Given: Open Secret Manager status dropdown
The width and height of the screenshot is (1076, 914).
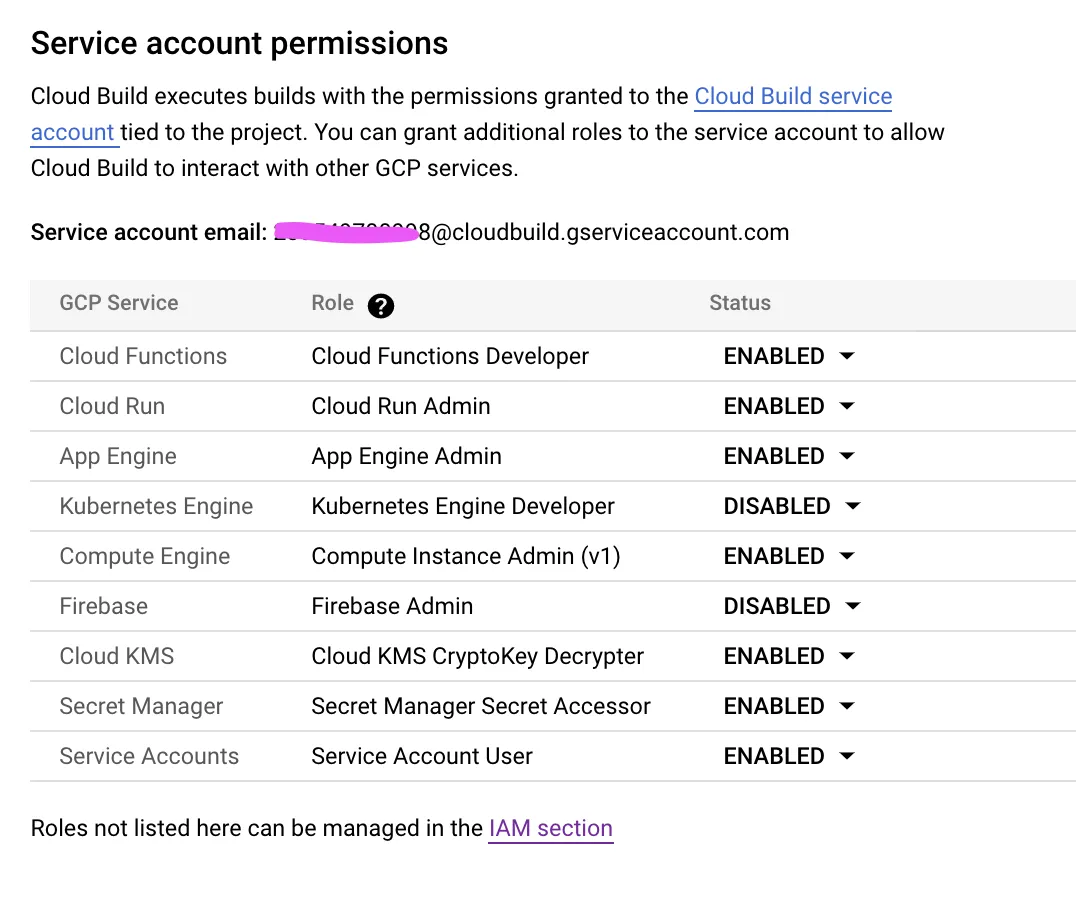Looking at the screenshot, I should click(x=789, y=706).
